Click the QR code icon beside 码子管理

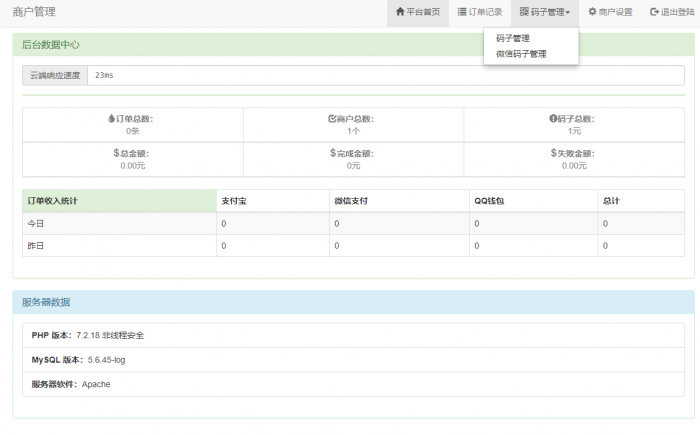coord(524,12)
